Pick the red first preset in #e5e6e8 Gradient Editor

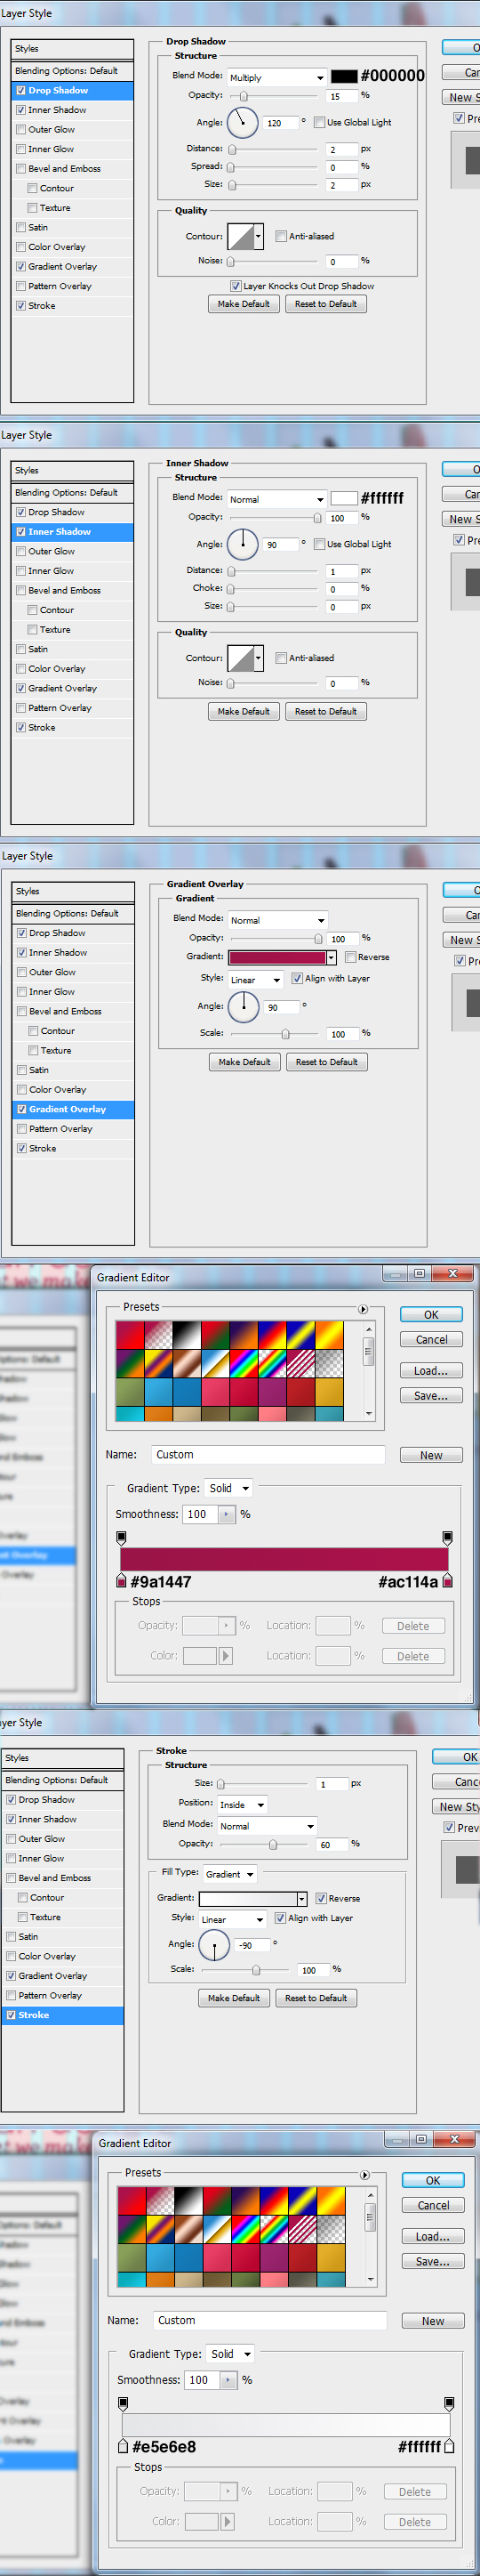coord(132,2201)
